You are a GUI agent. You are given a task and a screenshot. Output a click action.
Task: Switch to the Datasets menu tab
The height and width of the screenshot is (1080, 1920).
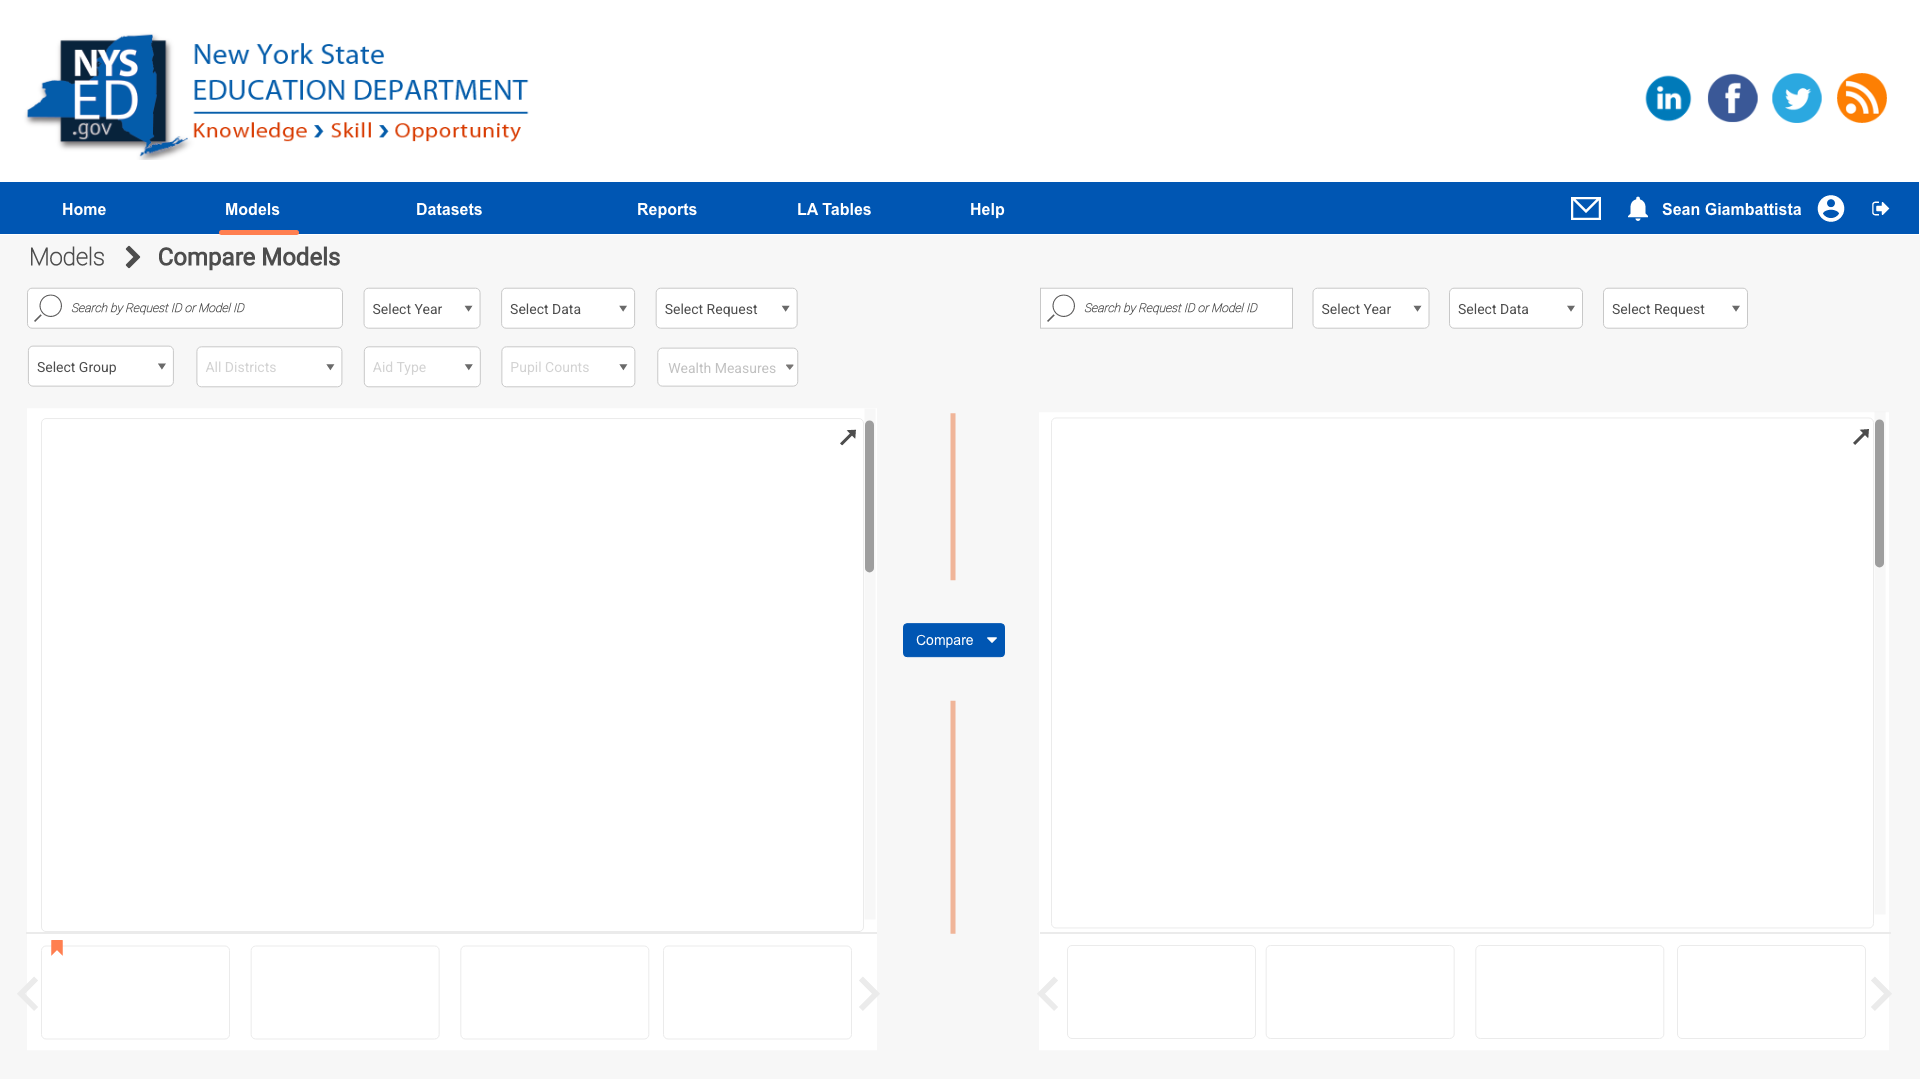[448, 209]
